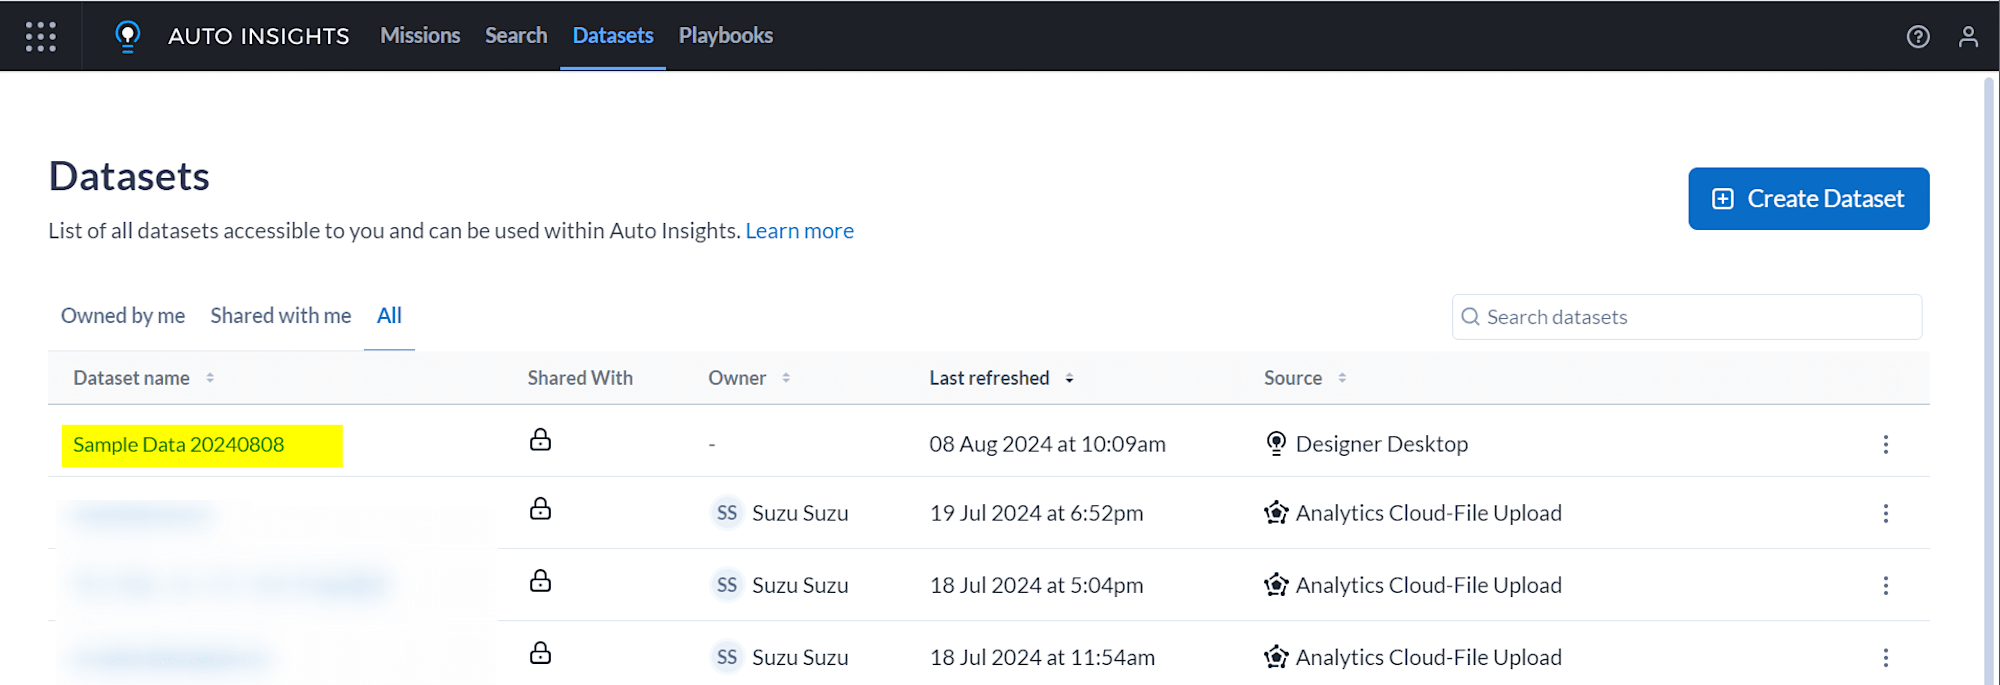This screenshot has width=2000, height=685.
Task: Sort by Source column arrows
Action: click(1342, 378)
